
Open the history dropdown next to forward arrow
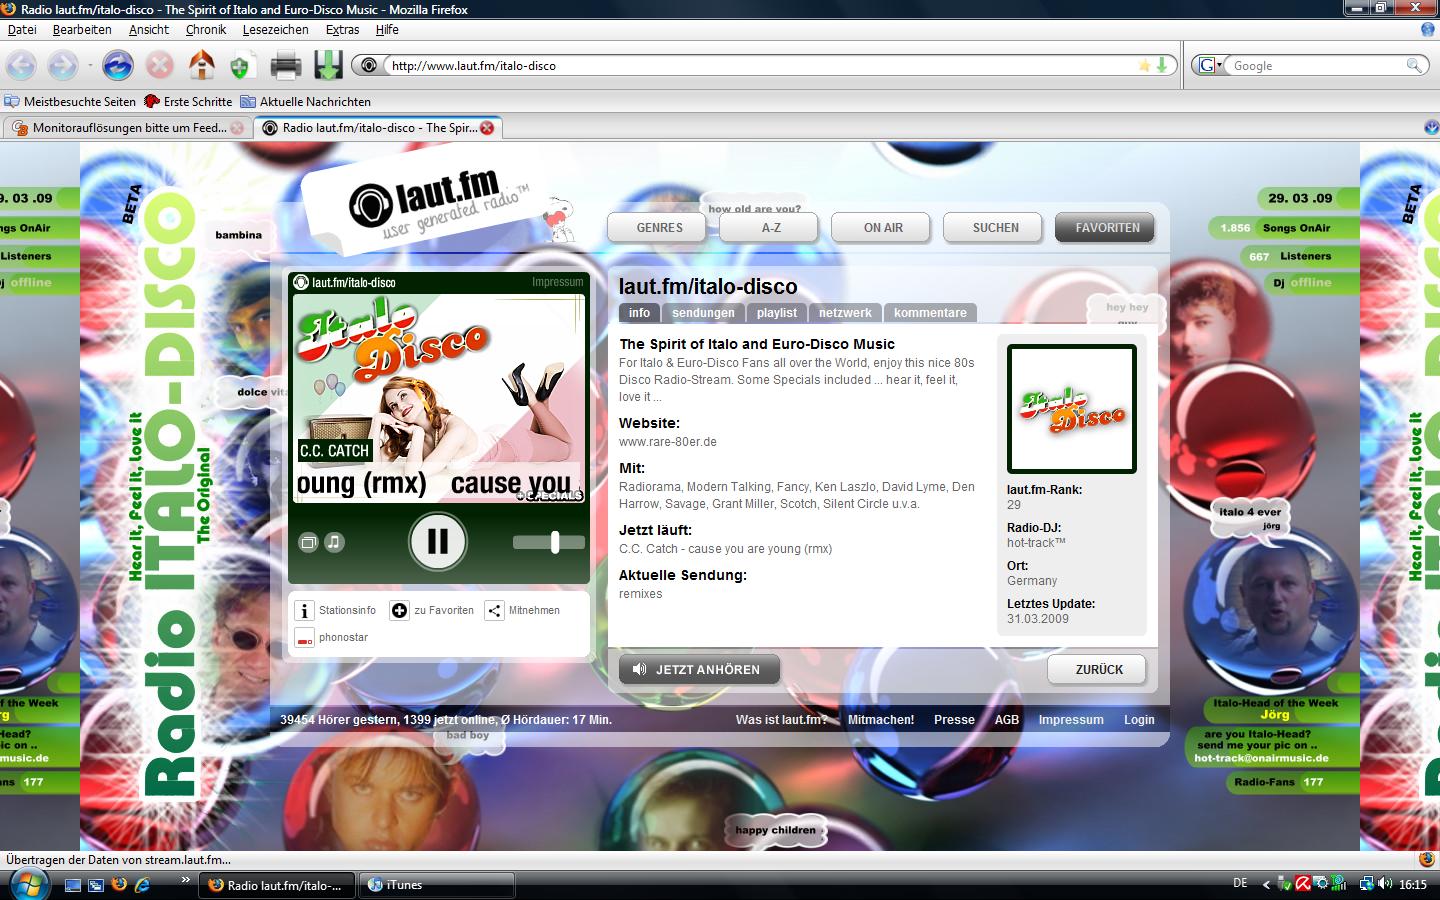90,66
